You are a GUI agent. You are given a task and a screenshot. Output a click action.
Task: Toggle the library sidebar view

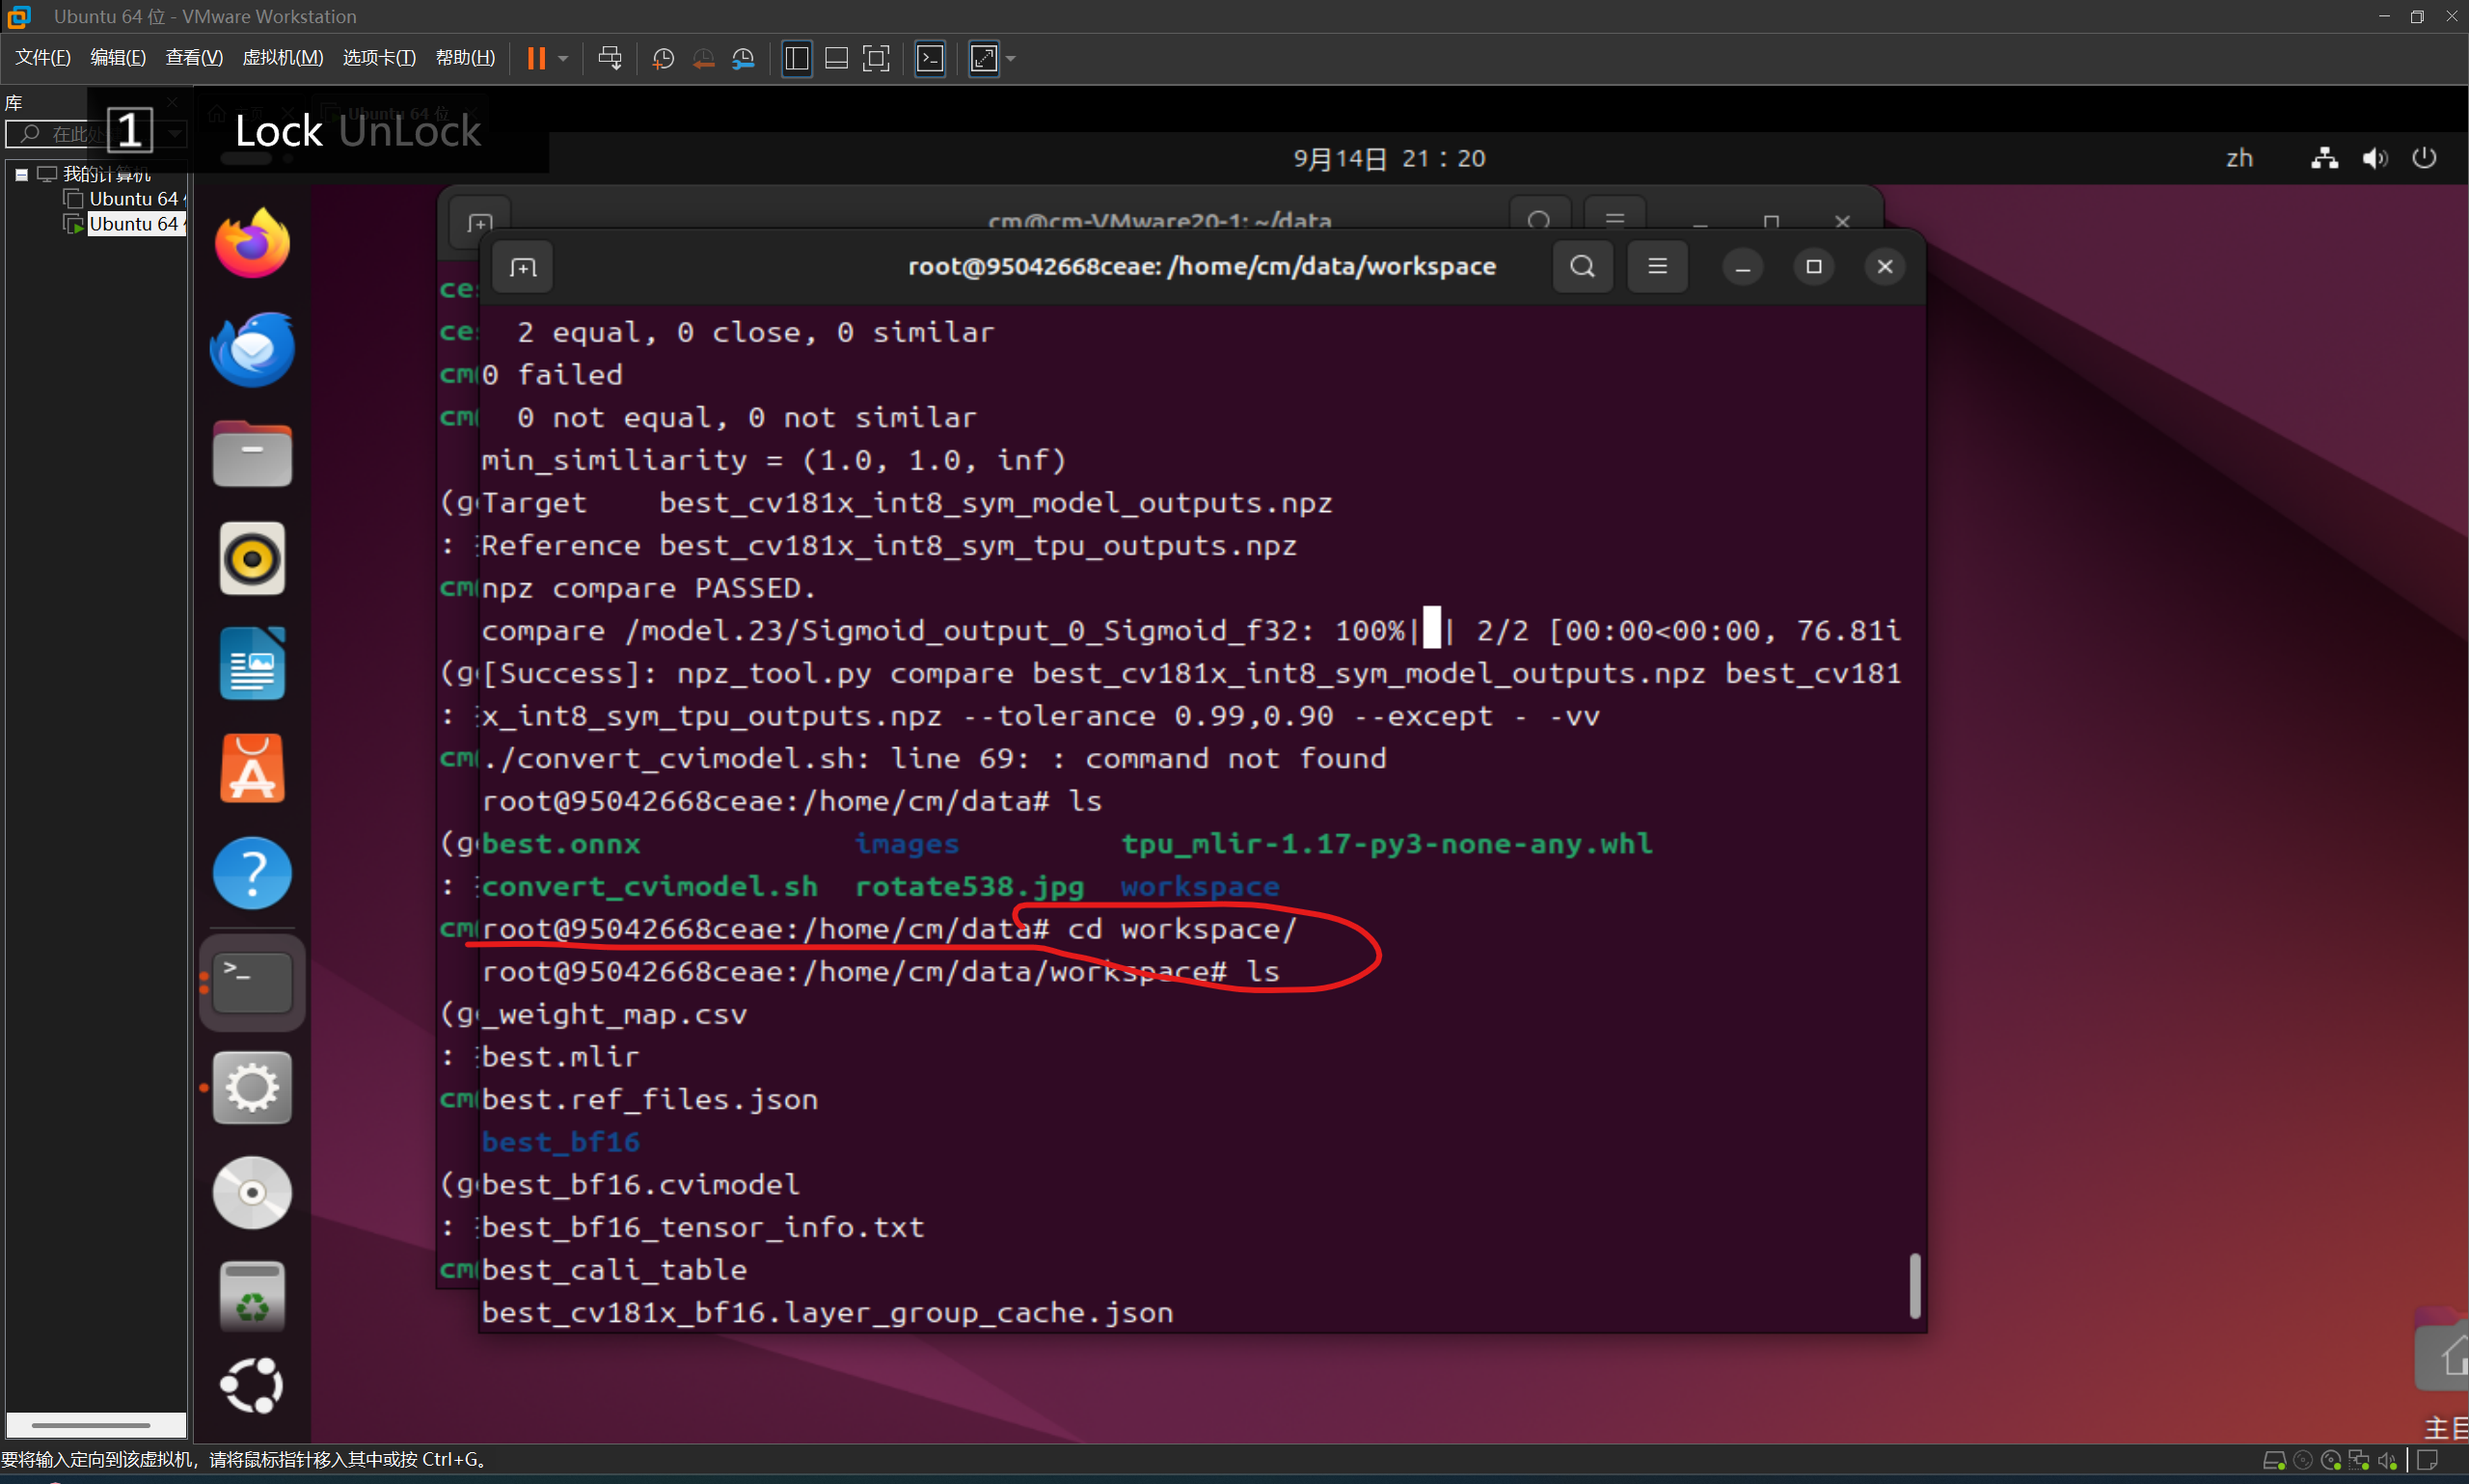[x=796, y=58]
